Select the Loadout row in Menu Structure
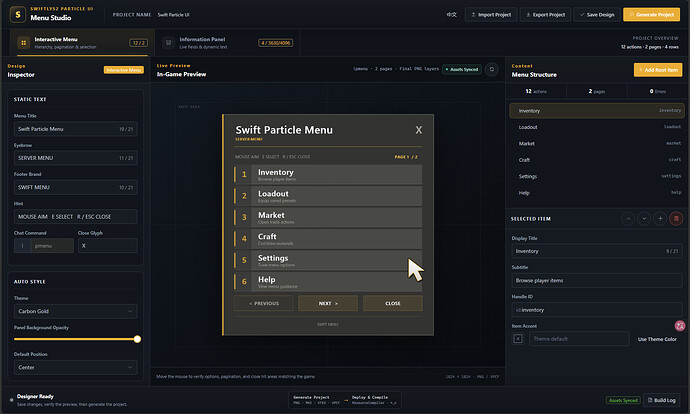690x414 pixels. [x=597, y=127]
